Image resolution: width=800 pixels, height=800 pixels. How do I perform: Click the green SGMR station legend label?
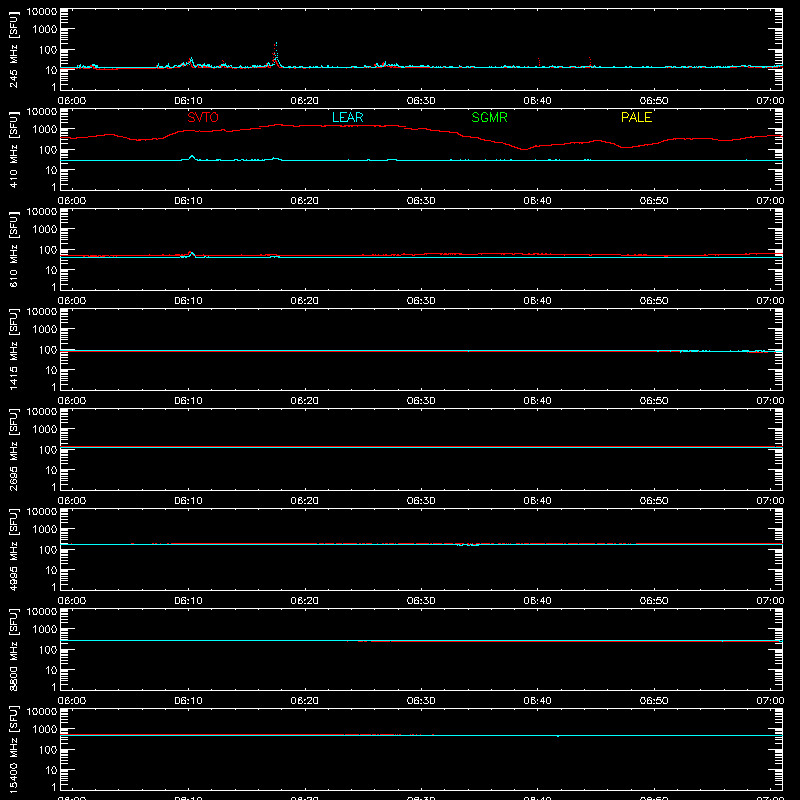(x=489, y=117)
